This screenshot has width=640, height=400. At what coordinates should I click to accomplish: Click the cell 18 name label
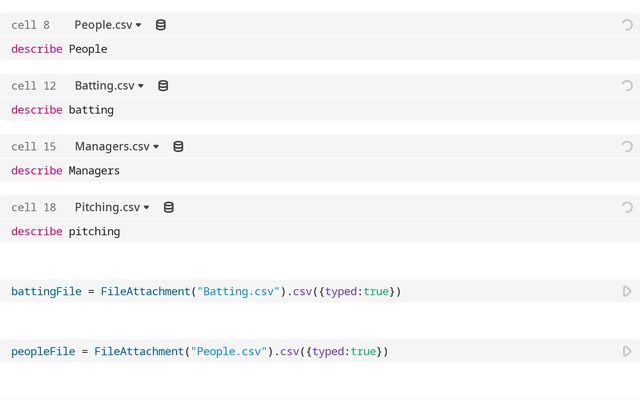tap(33, 208)
